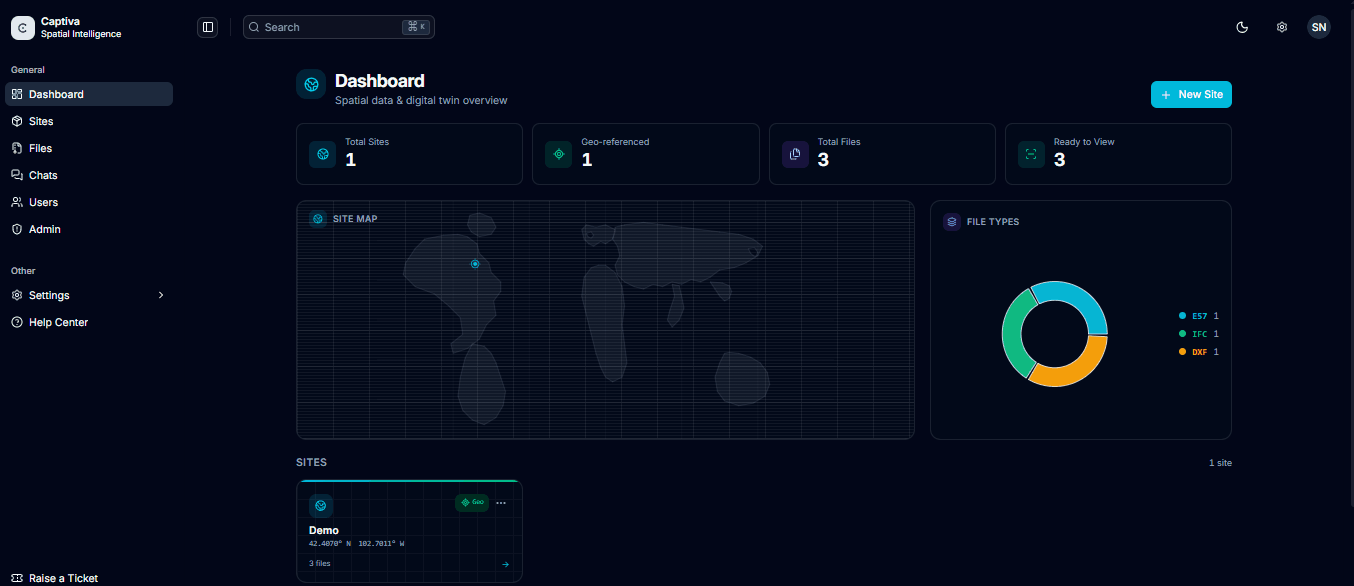This screenshot has width=1354, height=586.
Task: Click the ⌘K shortcut badge
Action: (x=415, y=27)
